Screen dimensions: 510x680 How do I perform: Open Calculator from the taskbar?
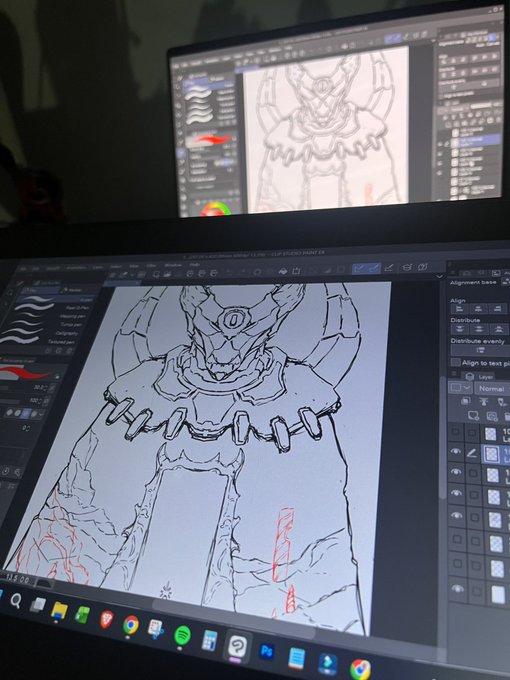tap(209, 641)
